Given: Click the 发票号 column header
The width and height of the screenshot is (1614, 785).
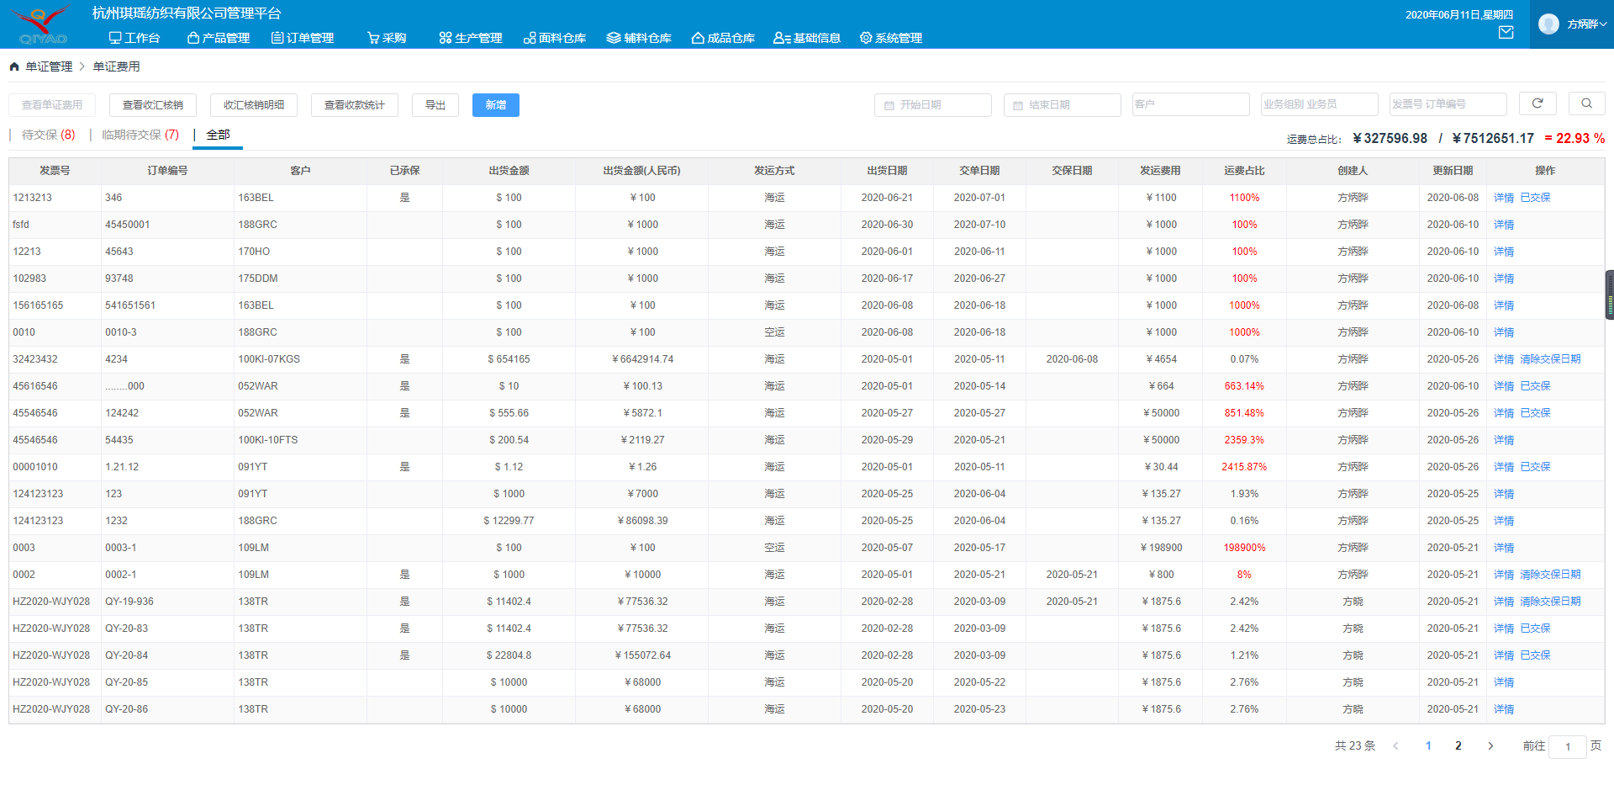Looking at the screenshot, I should [55, 171].
